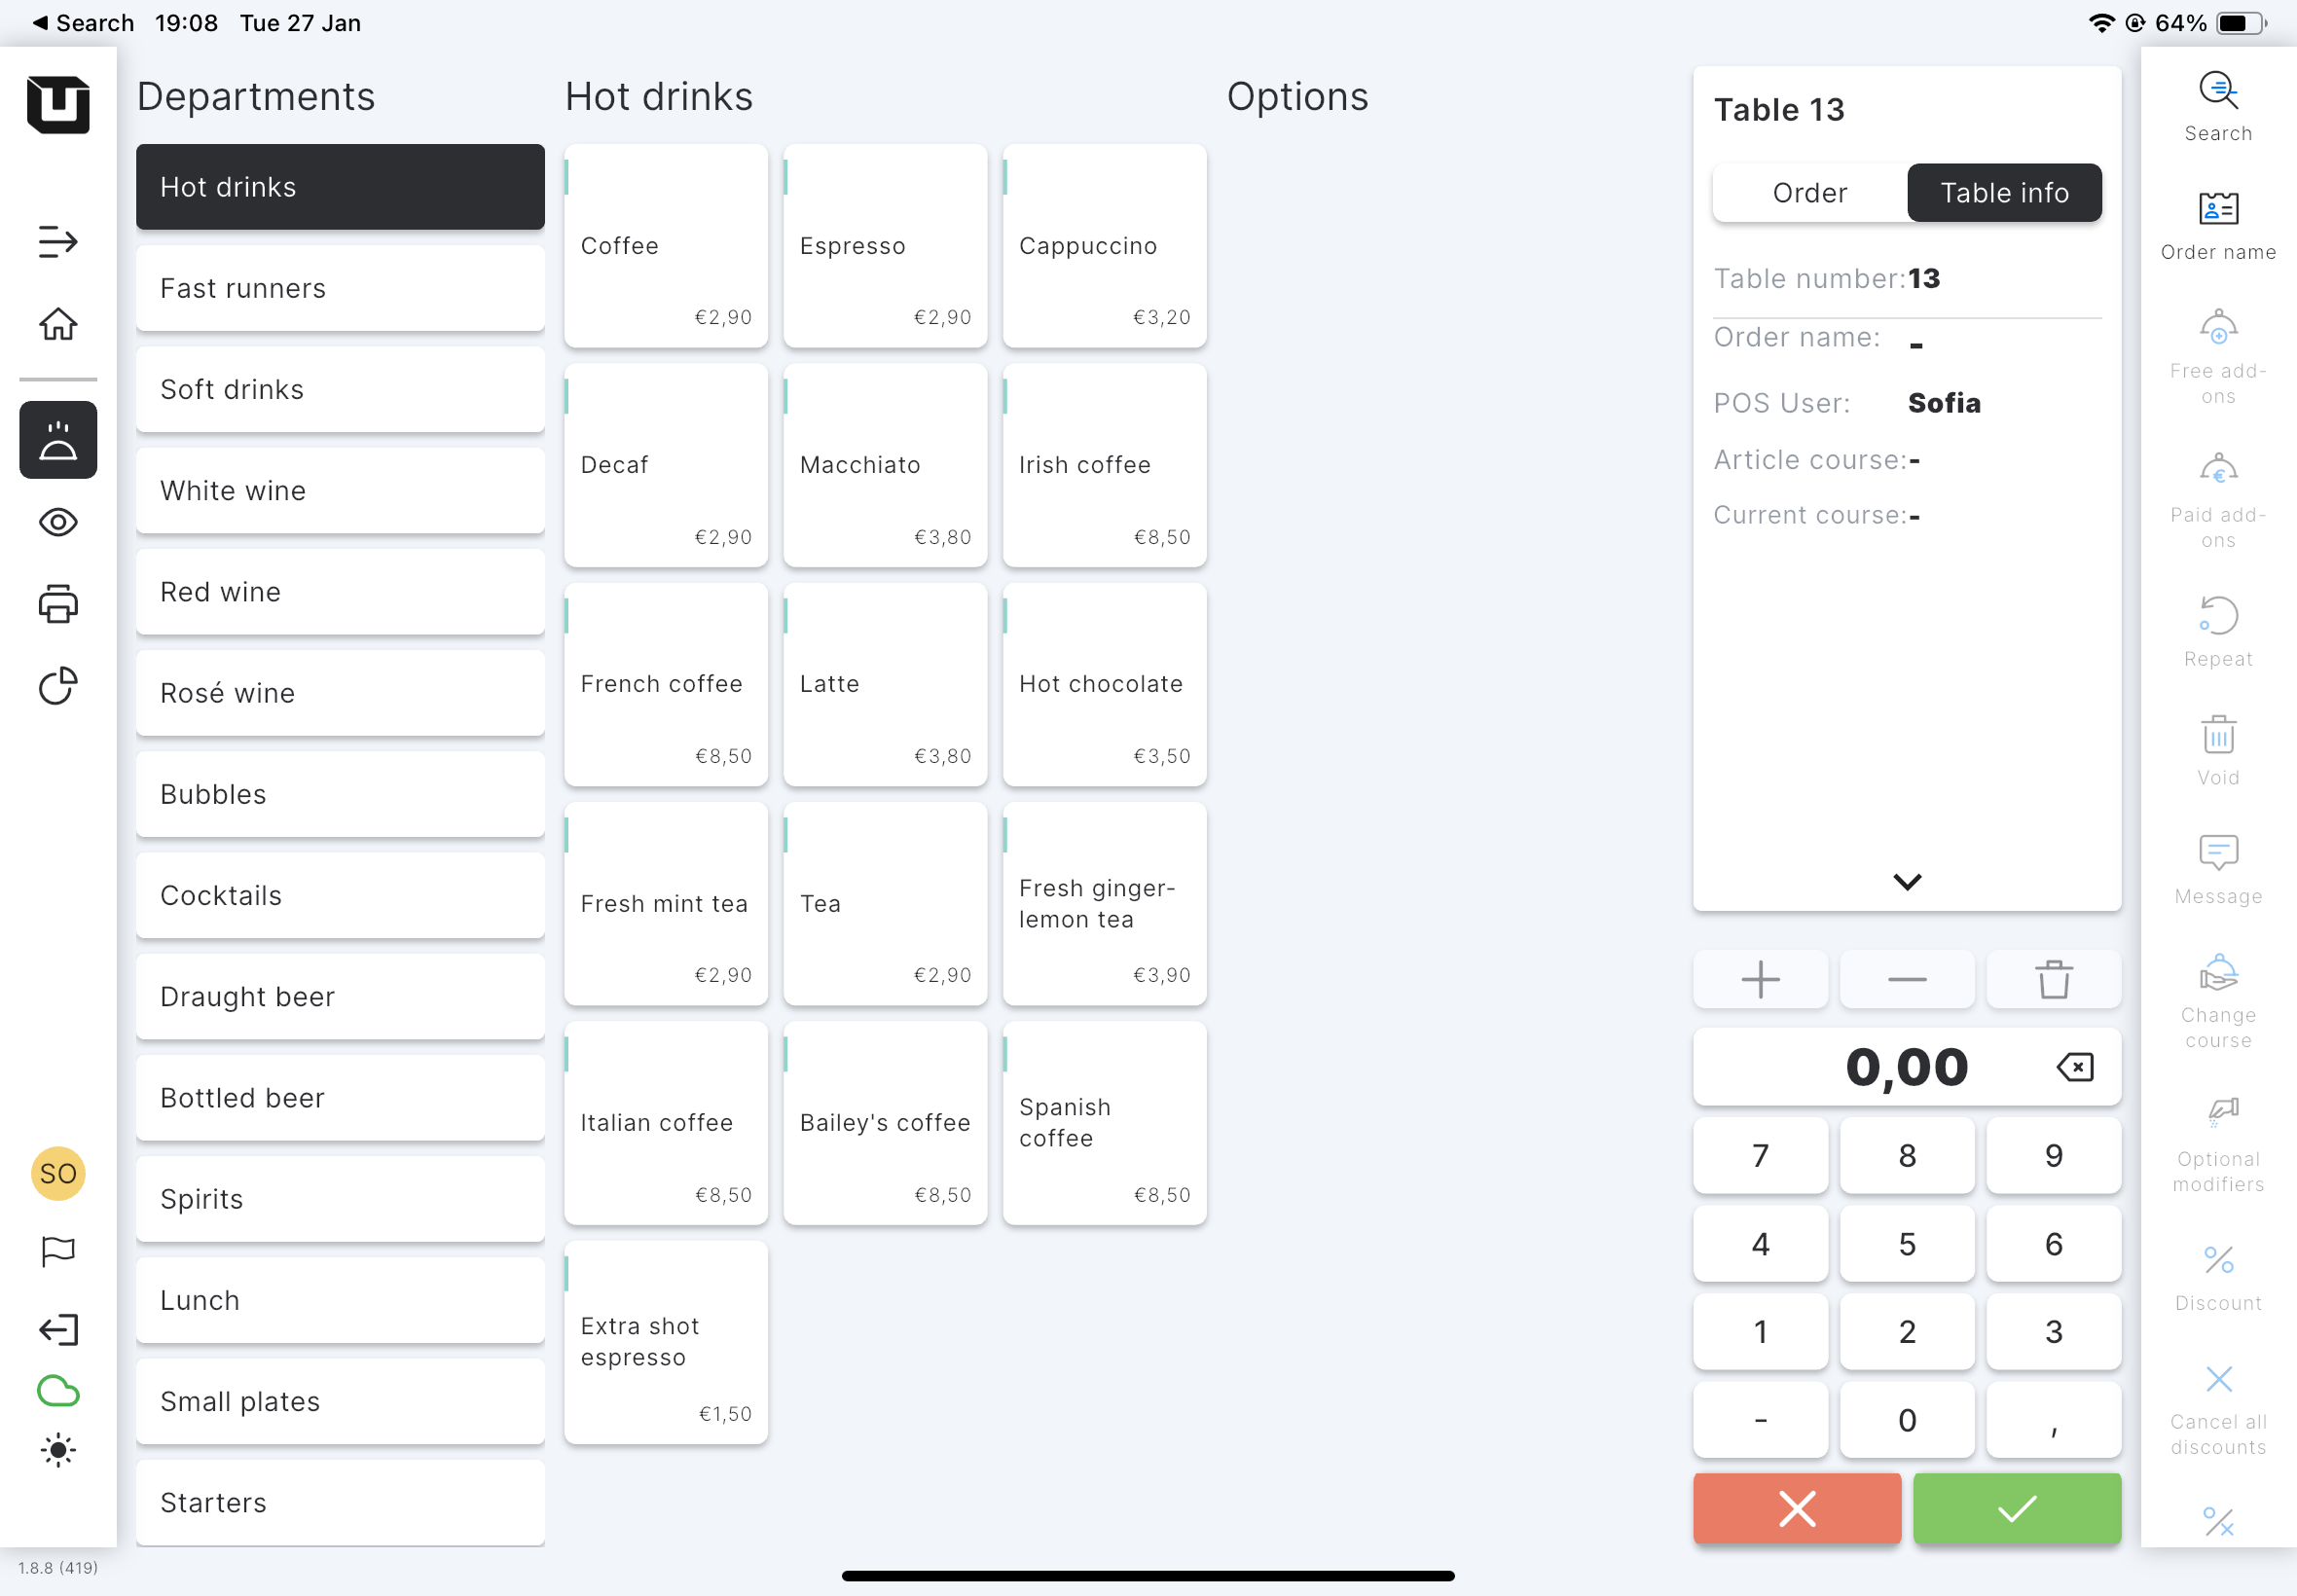Switch to the Order tab
This screenshot has width=2297, height=1596.
point(1809,192)
